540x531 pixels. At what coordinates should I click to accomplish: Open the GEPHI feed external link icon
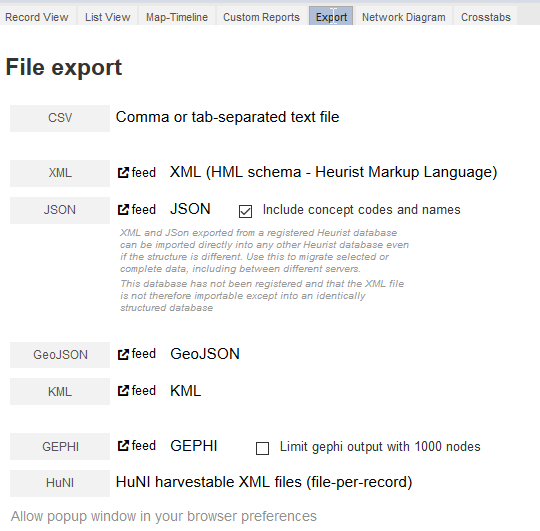point(123,446)
